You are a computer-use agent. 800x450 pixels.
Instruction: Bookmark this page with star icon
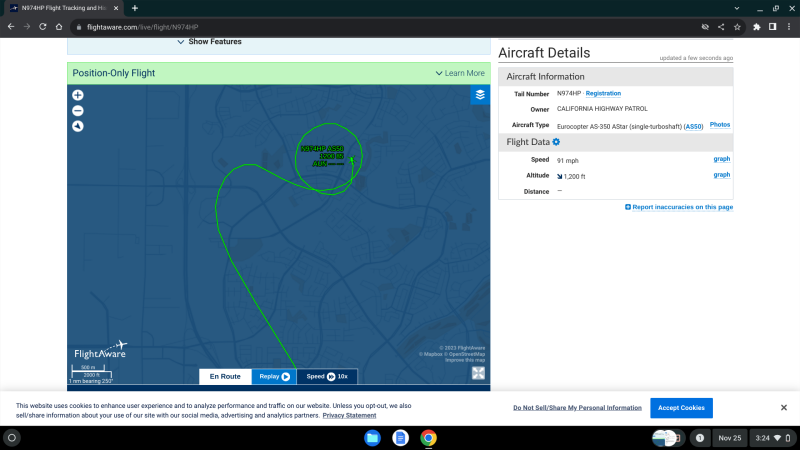(737, 27)
